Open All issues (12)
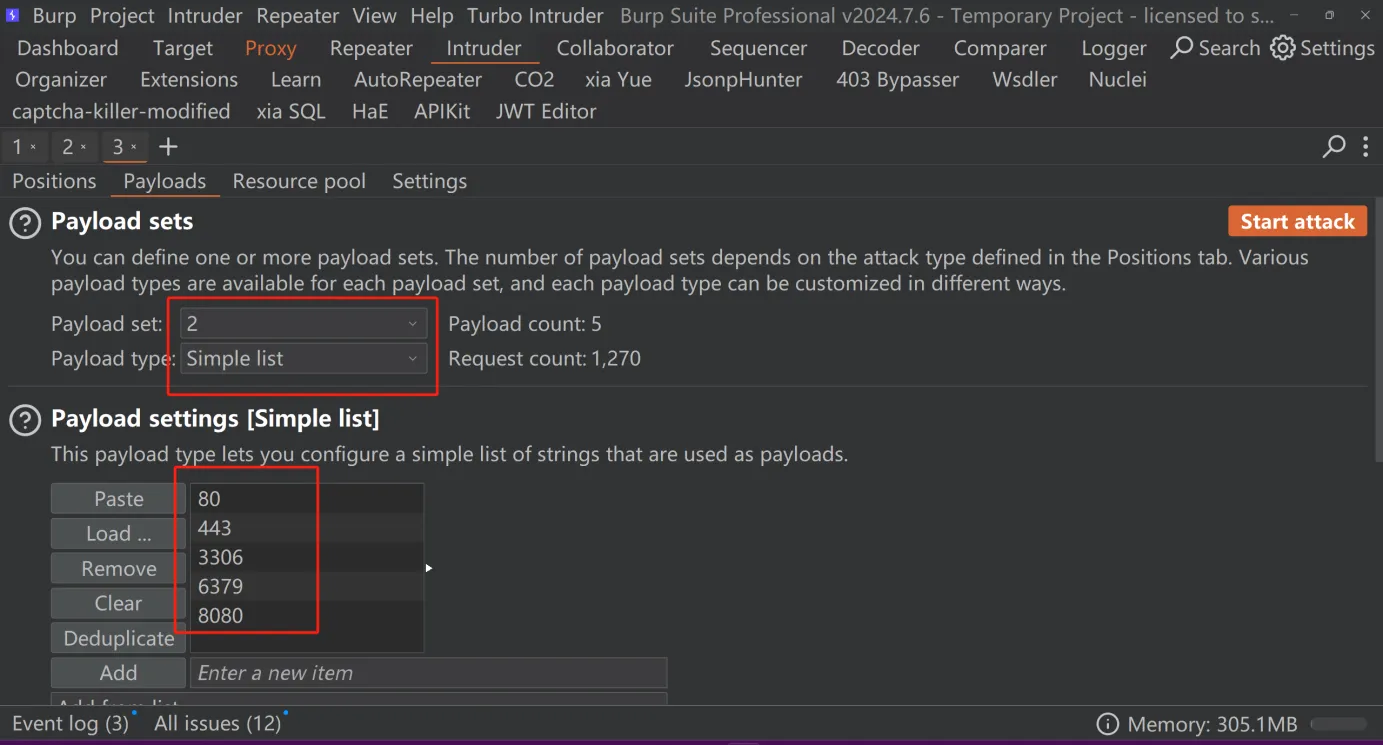 click(x=217, y=724)
